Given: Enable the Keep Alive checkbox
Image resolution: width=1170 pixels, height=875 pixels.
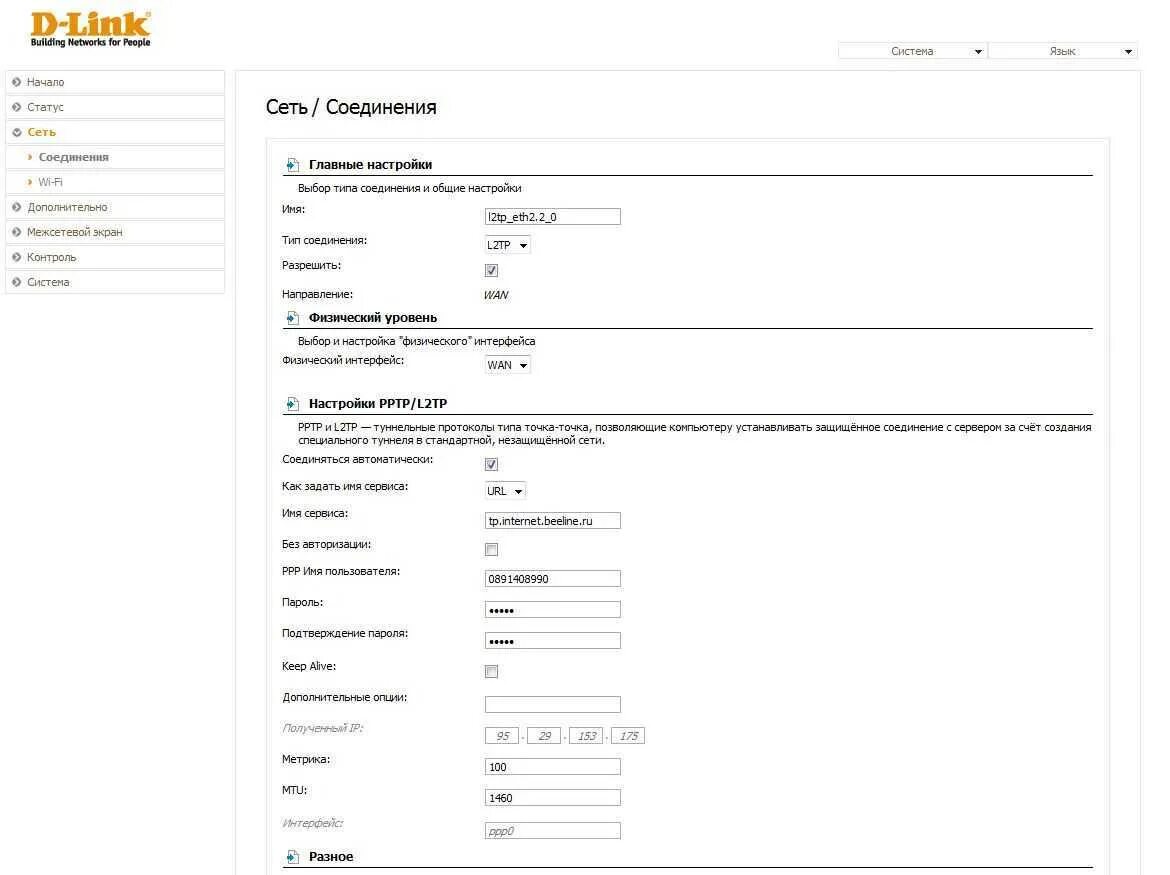Looking at the screenshot, I should click(x=491, y=671).
